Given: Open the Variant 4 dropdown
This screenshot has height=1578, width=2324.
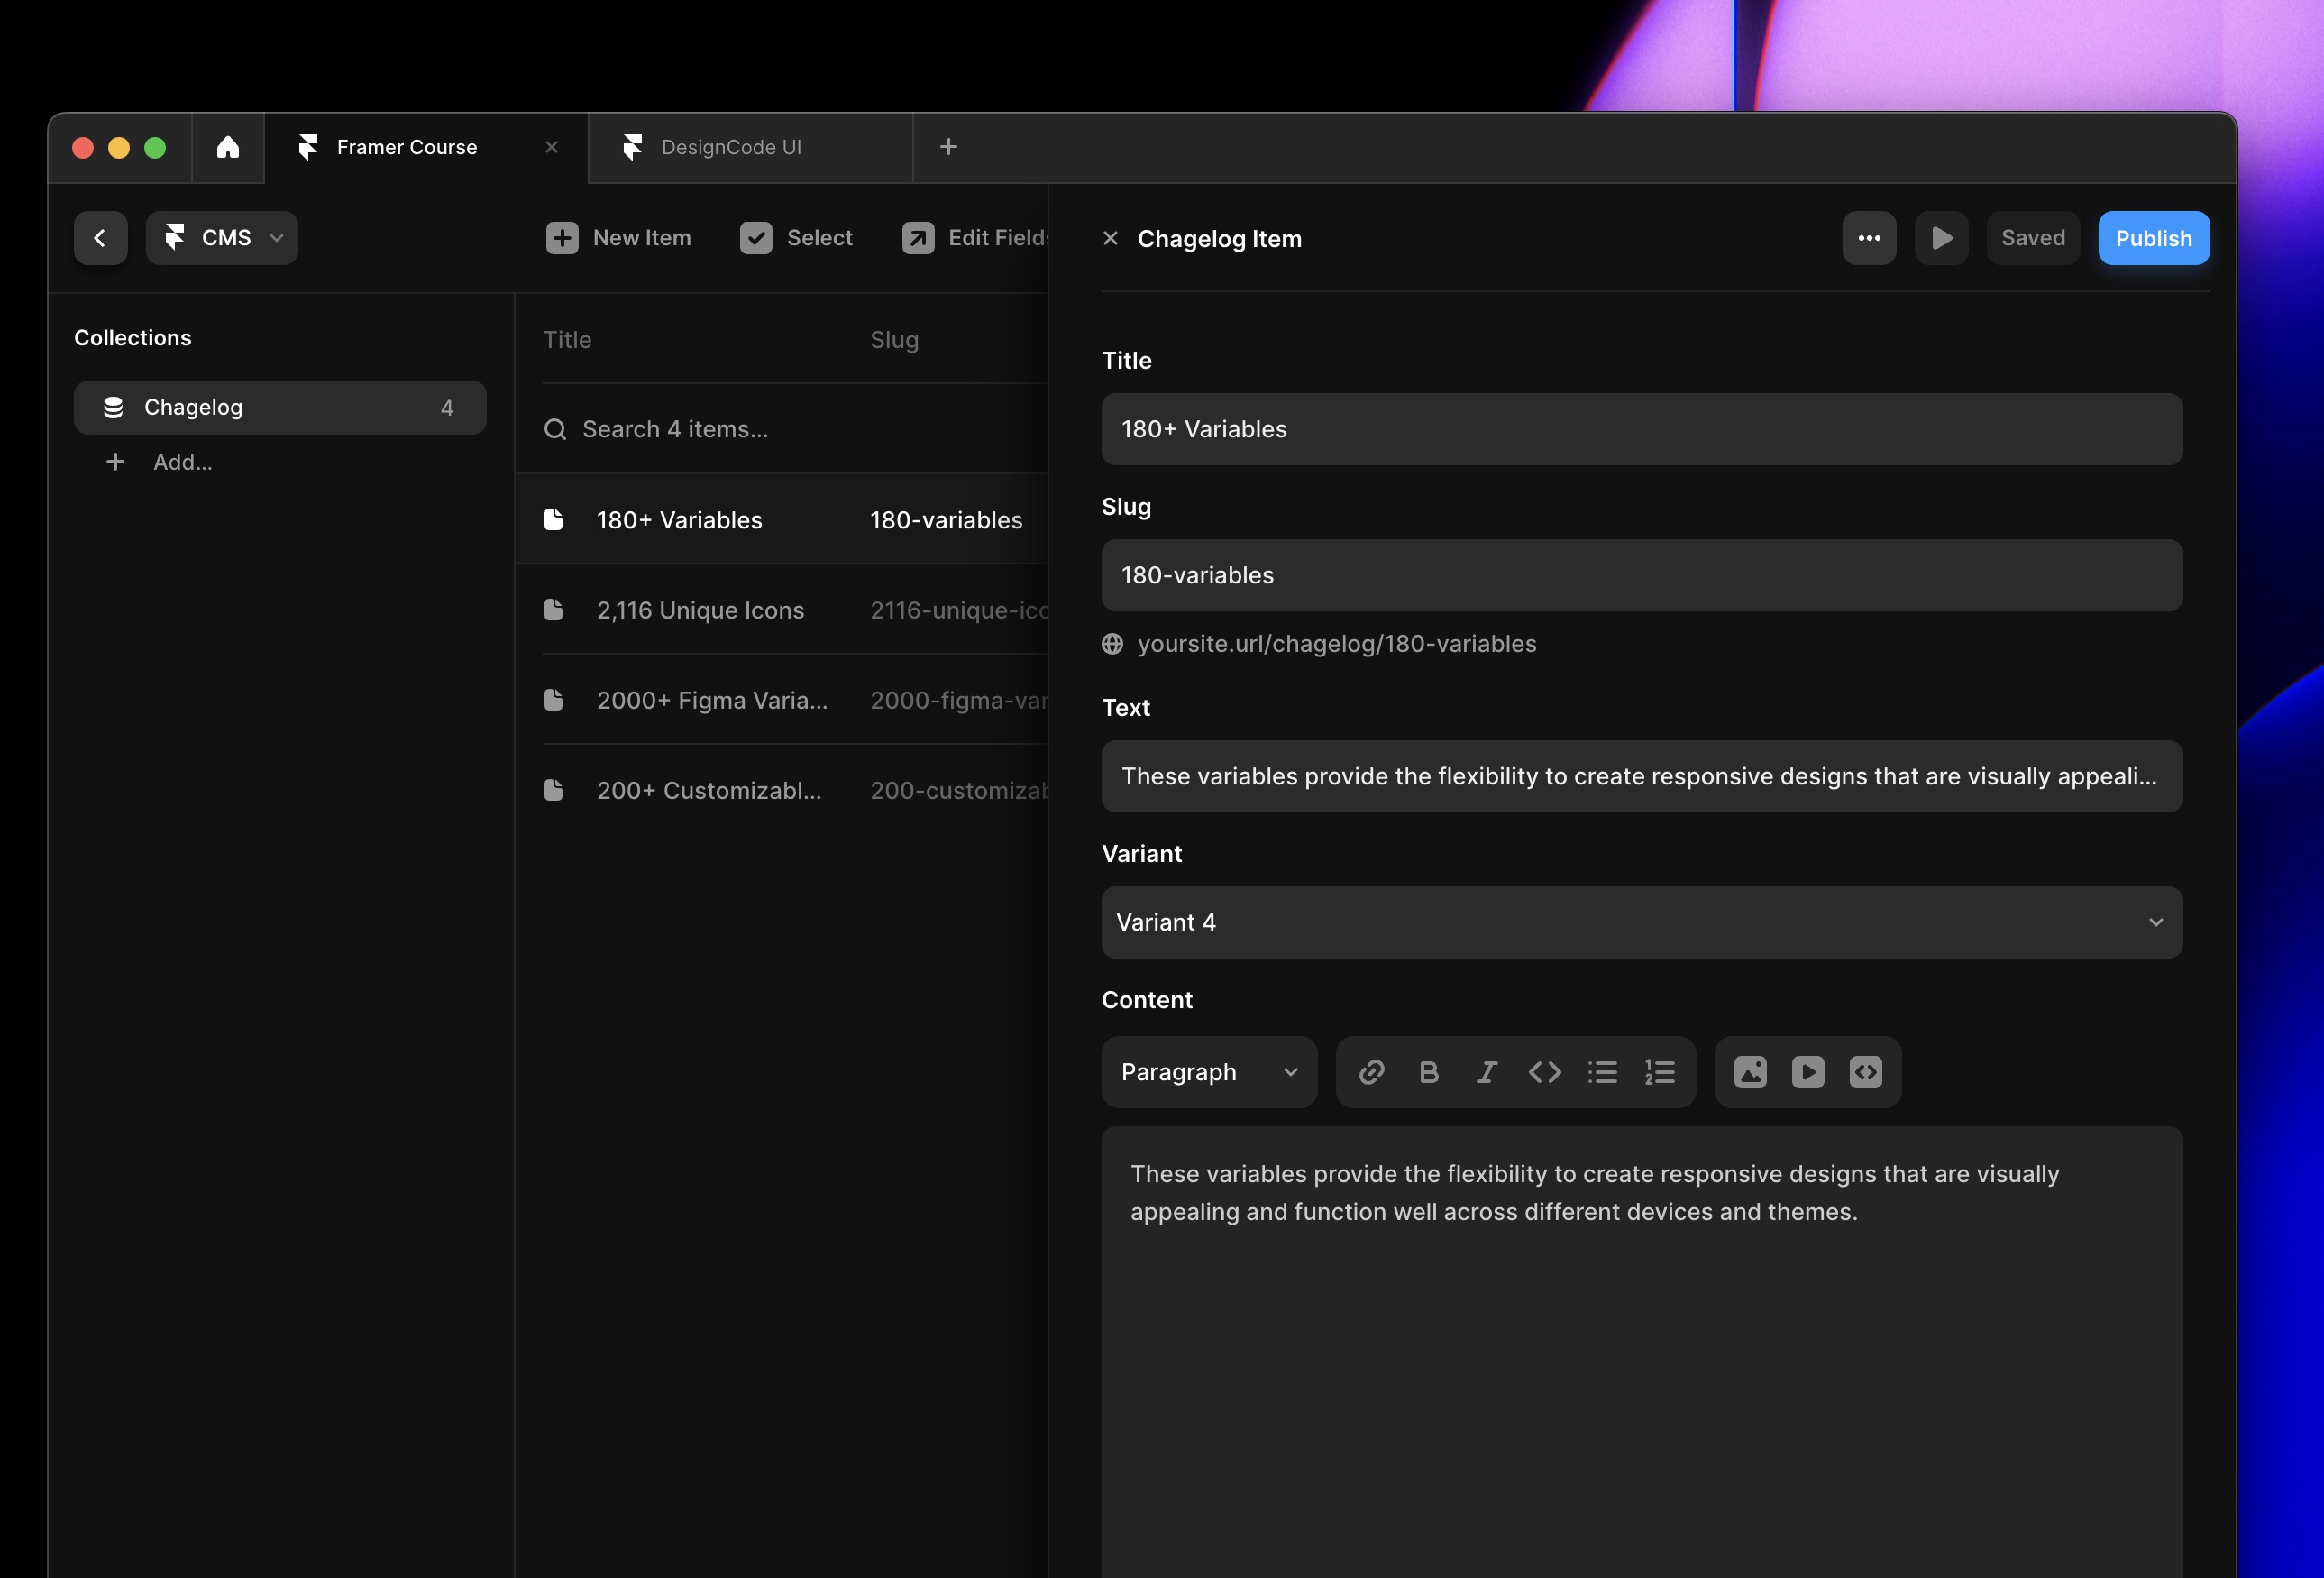Looking at the screenshot, I should tap(1641, 922).
